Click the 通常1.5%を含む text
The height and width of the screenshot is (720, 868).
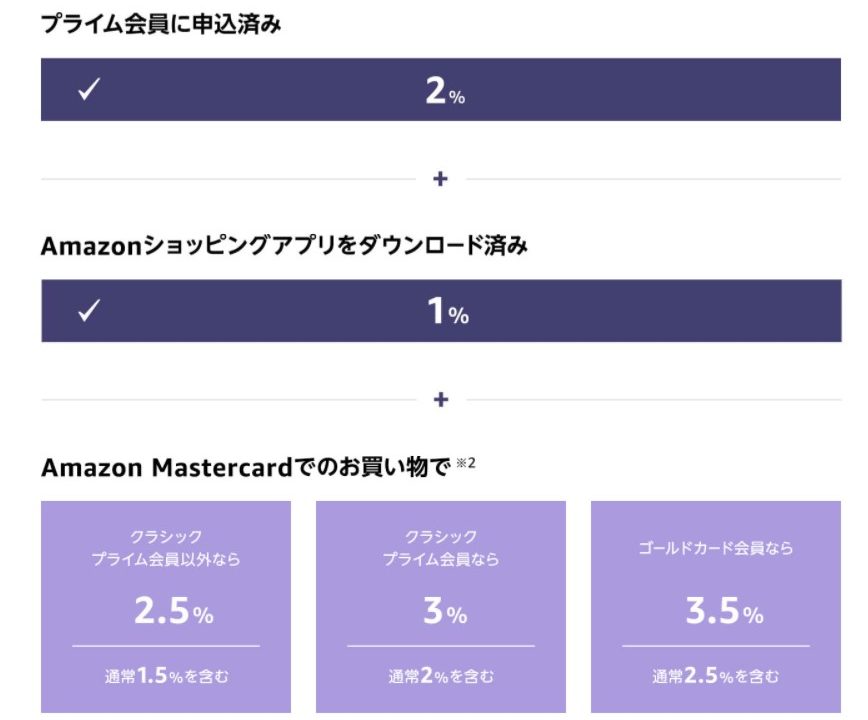pos(166,676)
